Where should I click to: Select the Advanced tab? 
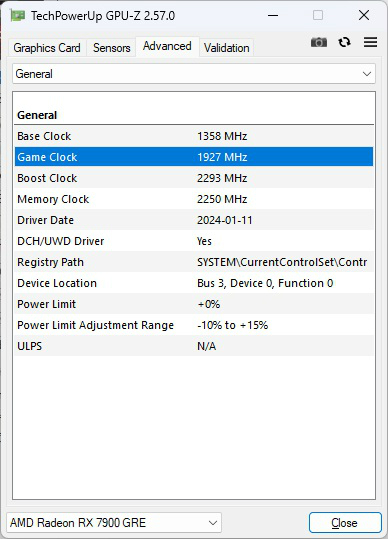coord(167,46)
